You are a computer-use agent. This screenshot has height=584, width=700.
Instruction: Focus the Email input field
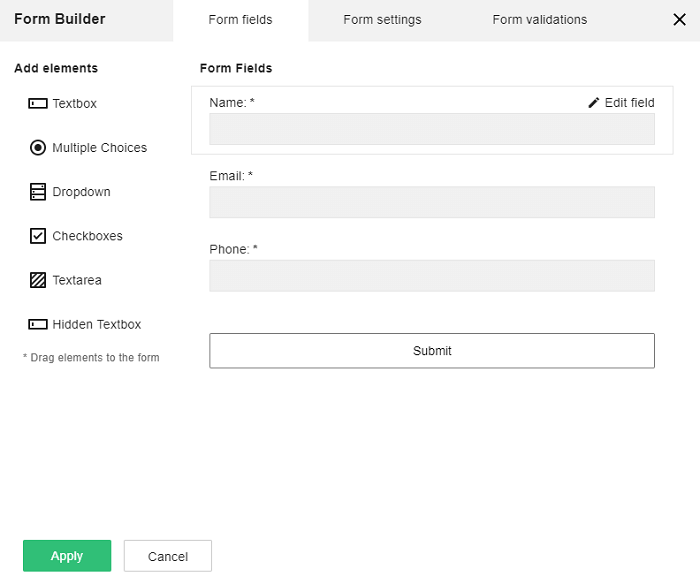point(432,202)
